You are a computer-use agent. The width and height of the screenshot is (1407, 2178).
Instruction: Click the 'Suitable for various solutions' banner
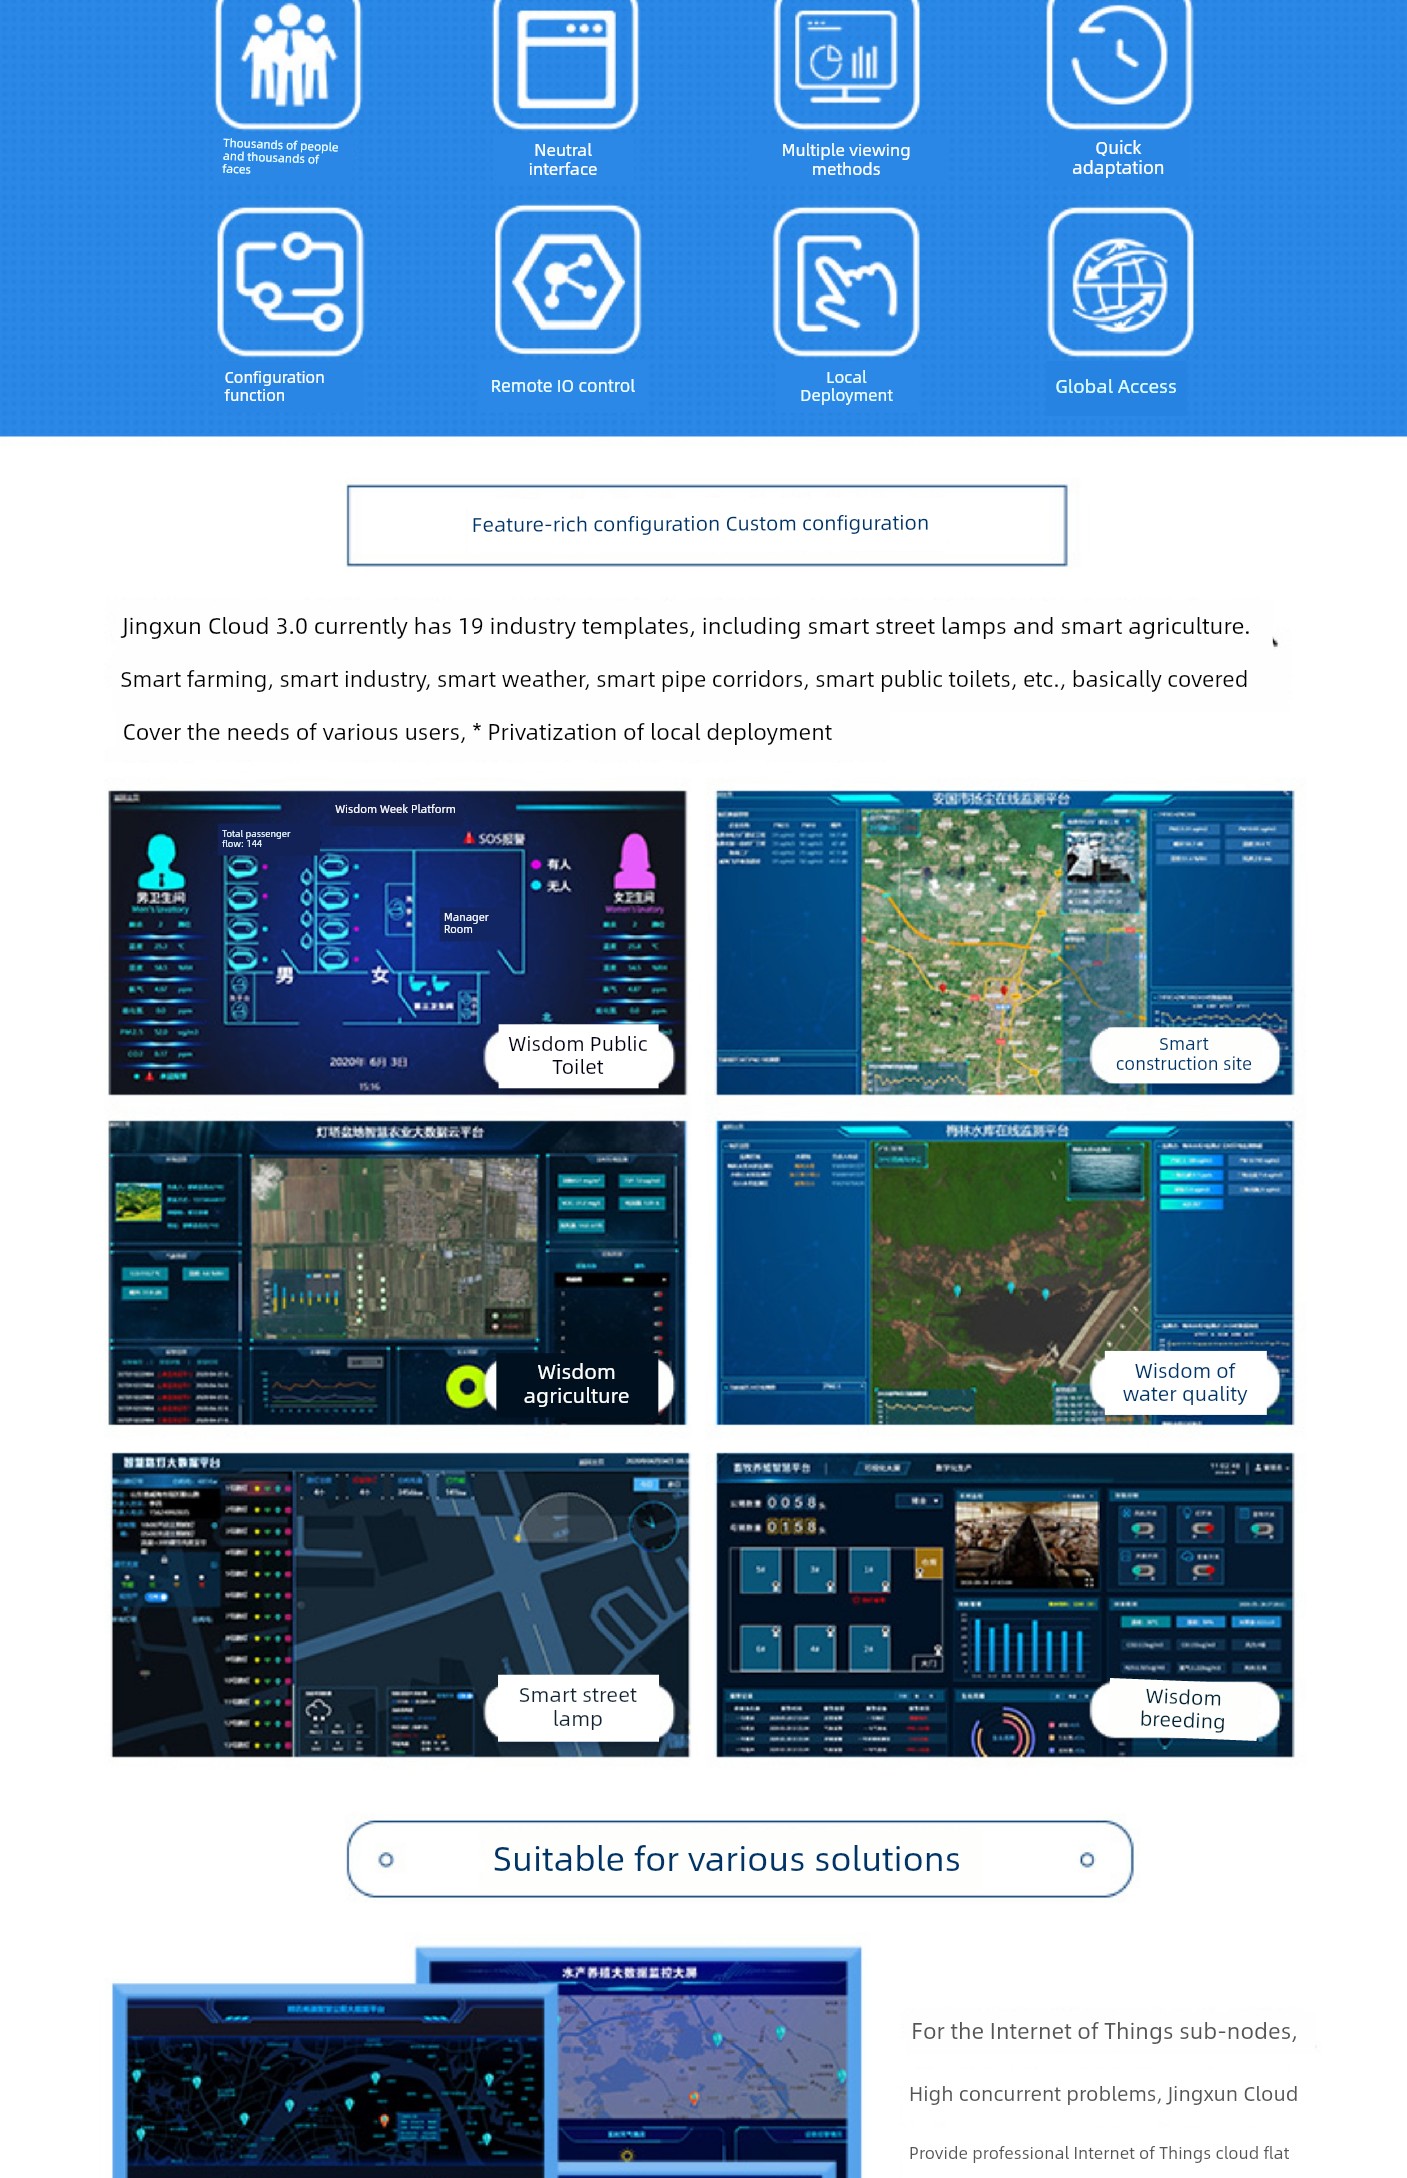click(x=740, y=1859)
